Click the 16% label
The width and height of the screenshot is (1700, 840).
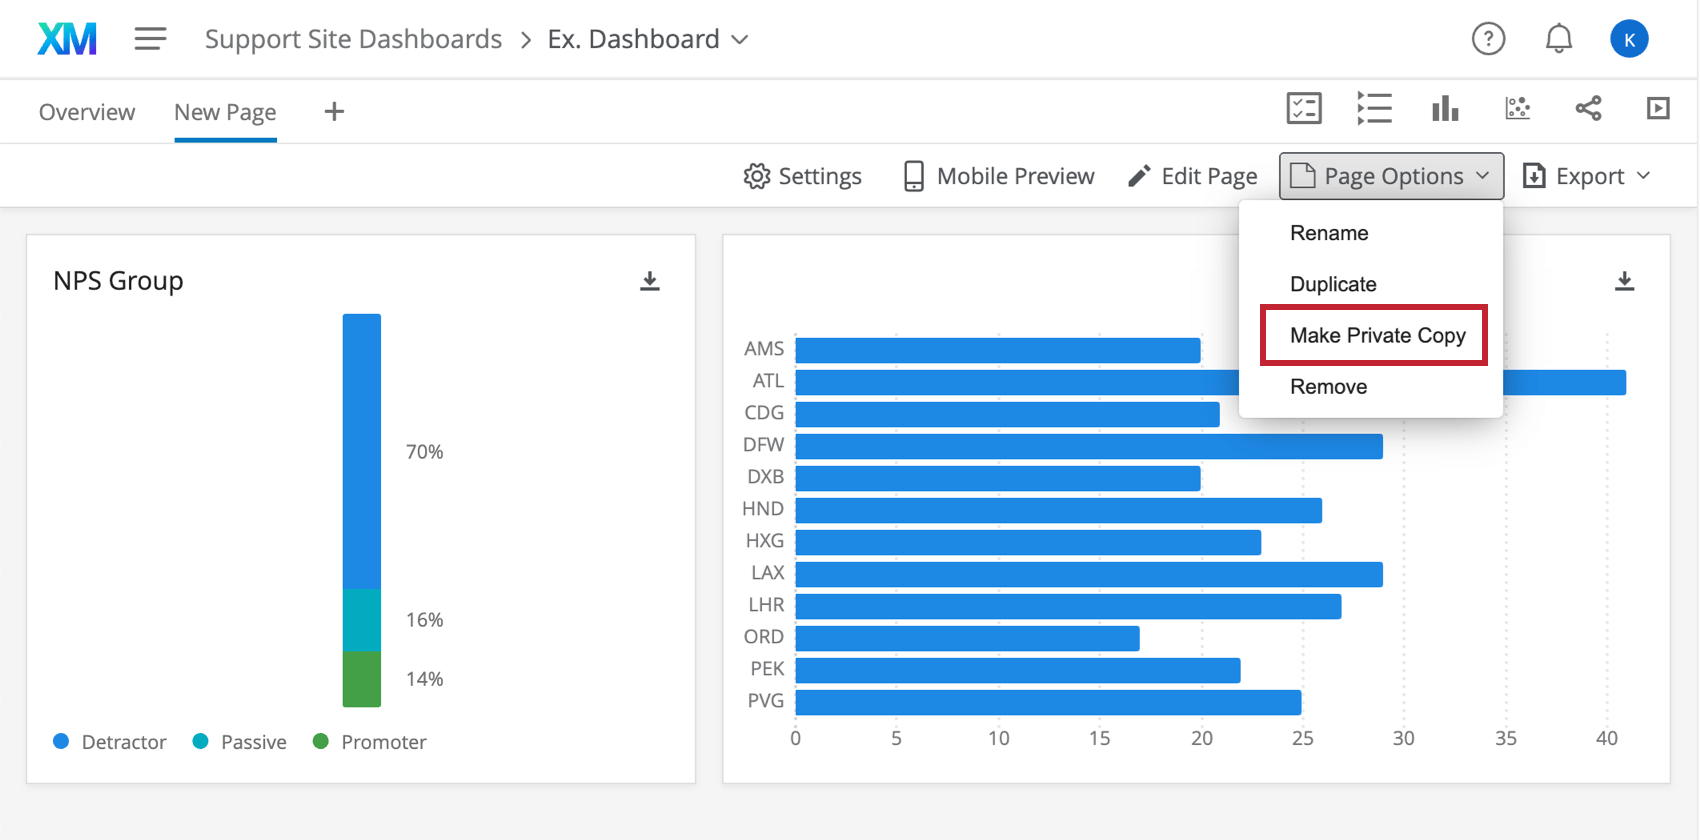(424, 620)
